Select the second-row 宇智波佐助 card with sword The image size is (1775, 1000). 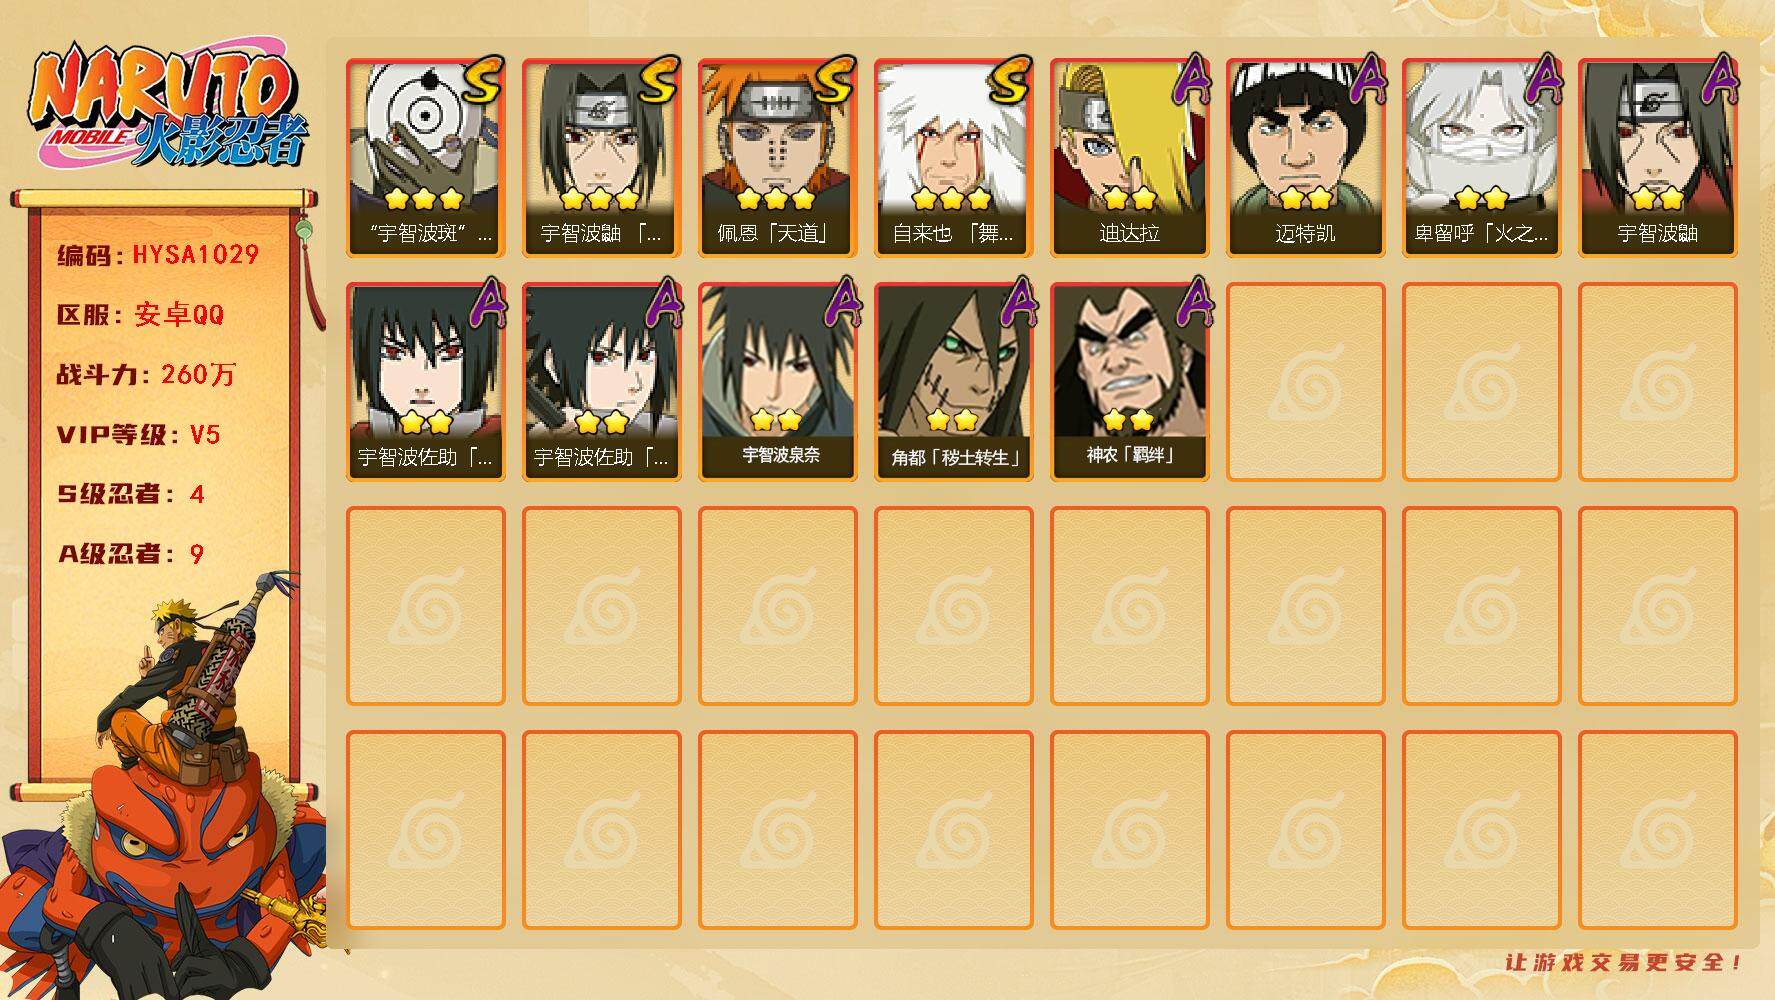point(602,382)
